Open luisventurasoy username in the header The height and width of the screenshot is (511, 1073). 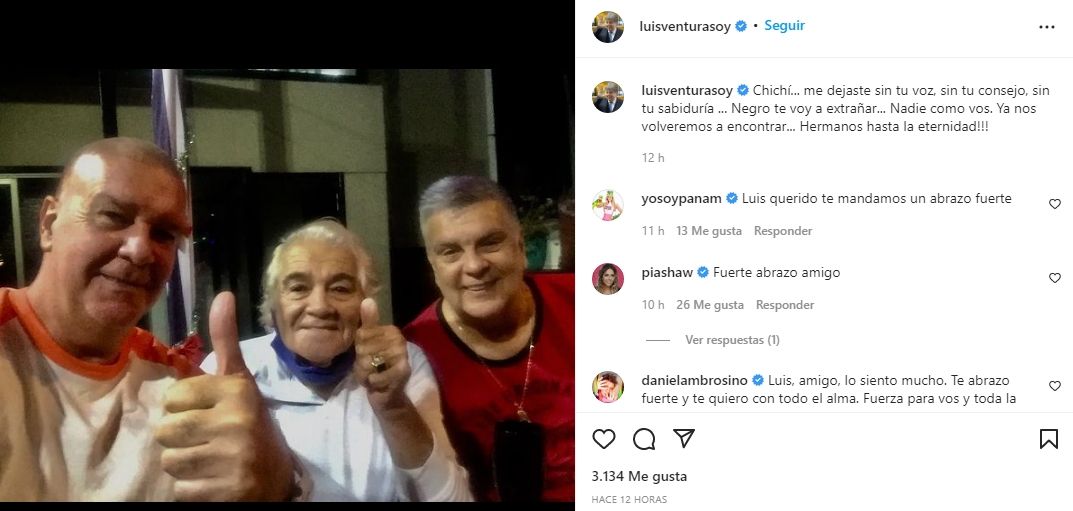click(686, 26)
